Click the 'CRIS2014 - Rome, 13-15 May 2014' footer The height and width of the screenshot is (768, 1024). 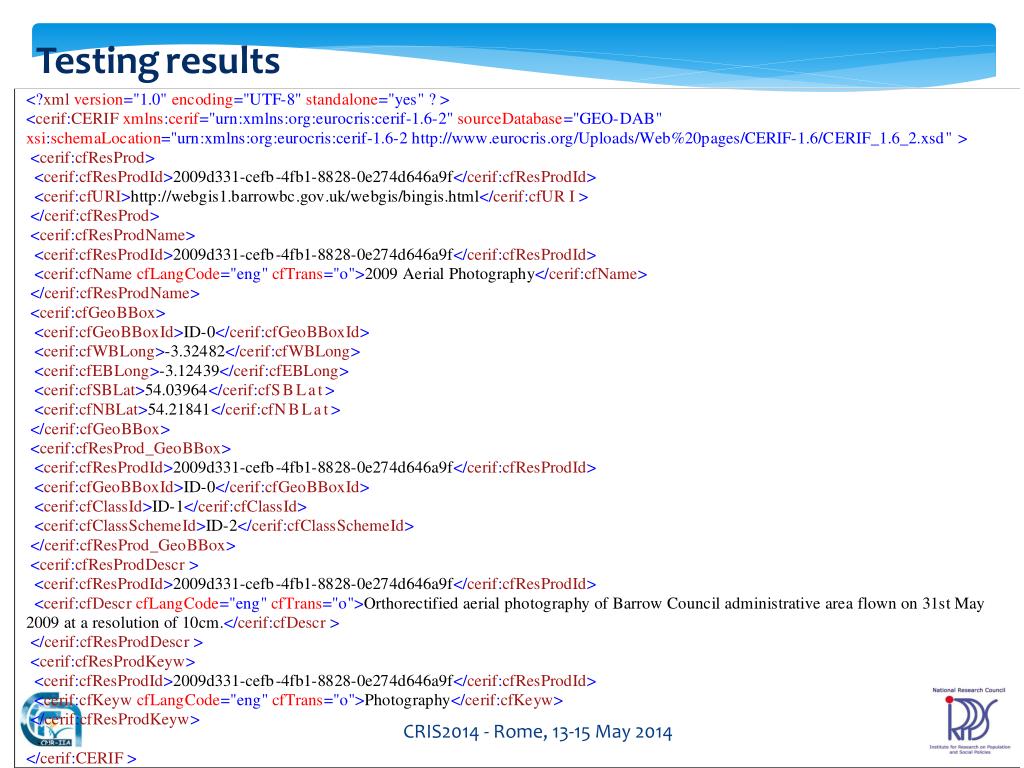[537, 731]
